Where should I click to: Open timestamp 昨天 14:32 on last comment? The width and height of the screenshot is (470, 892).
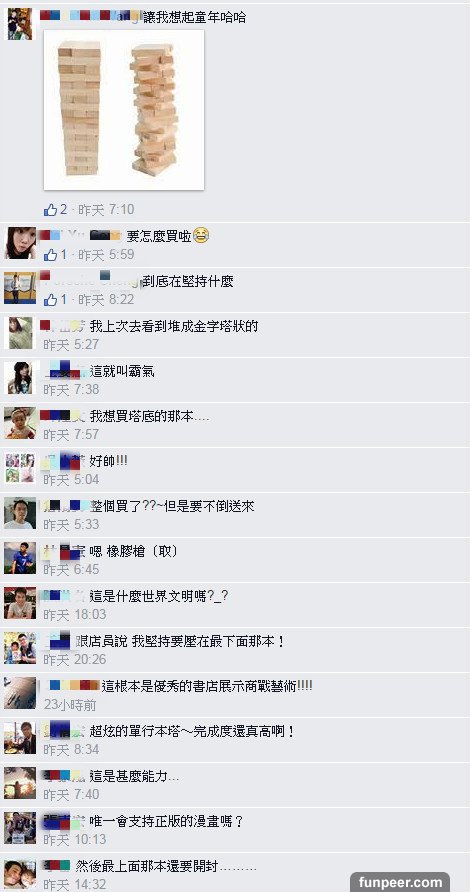[x=75, y=885]
